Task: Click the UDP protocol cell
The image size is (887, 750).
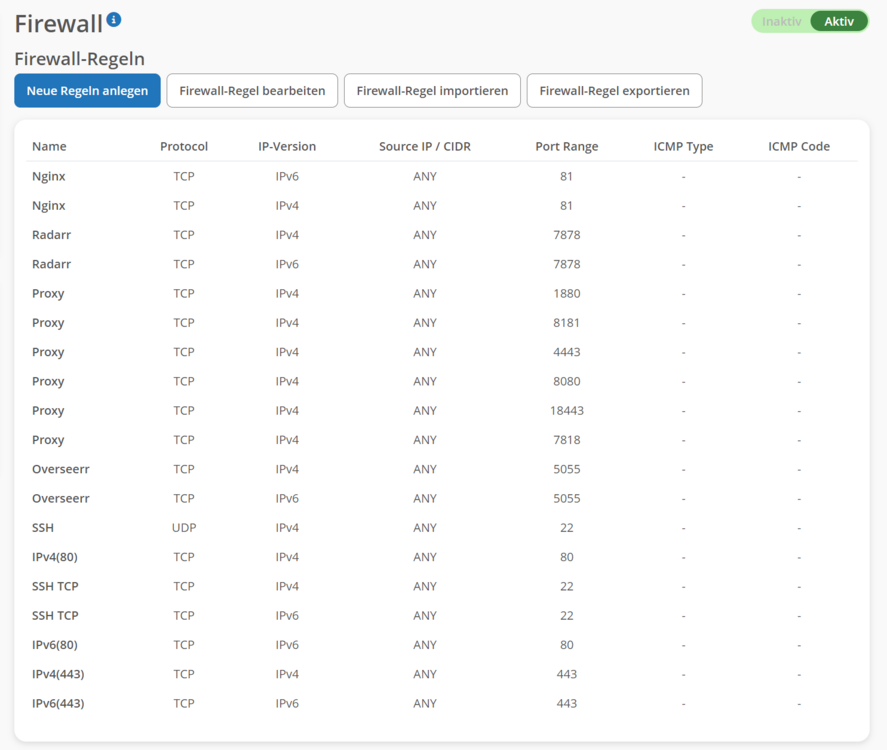Action: point(184,528)
